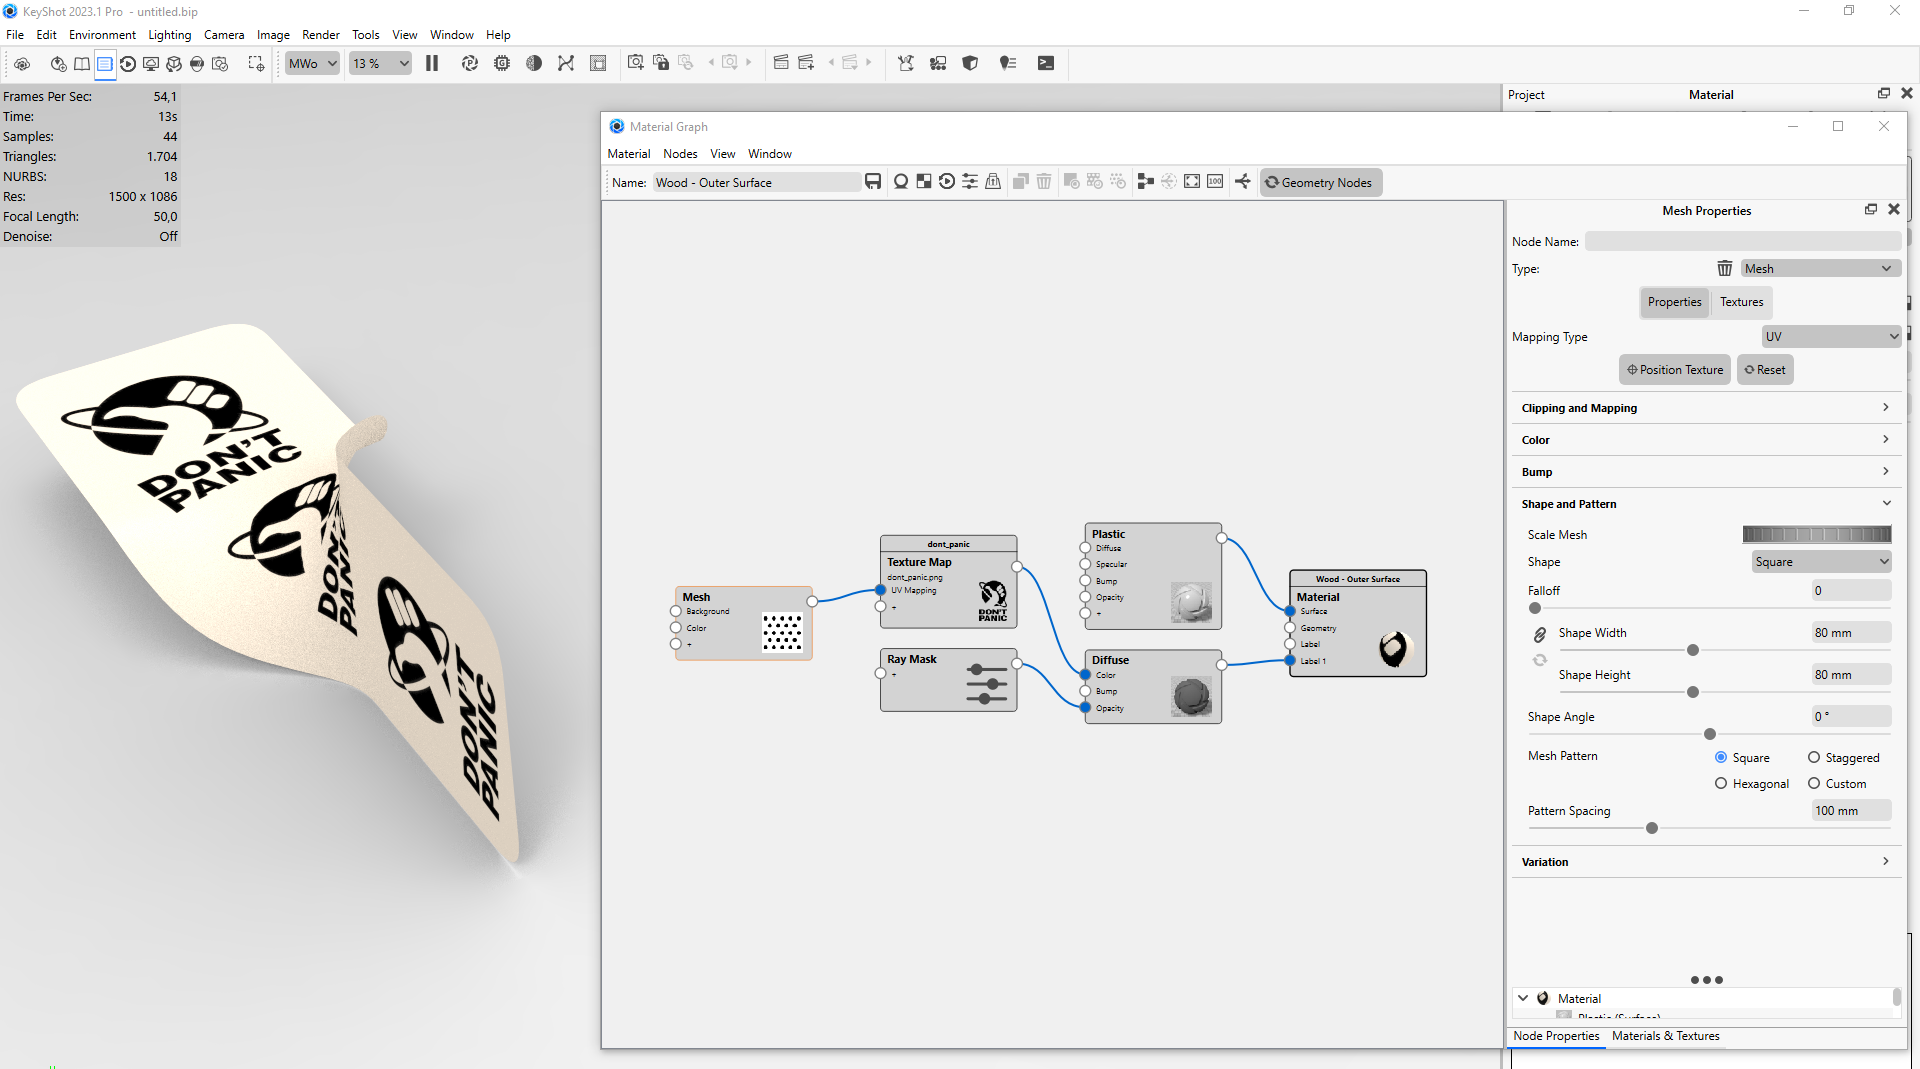Click the Import icon in main toolbar

tap(58, 63)
